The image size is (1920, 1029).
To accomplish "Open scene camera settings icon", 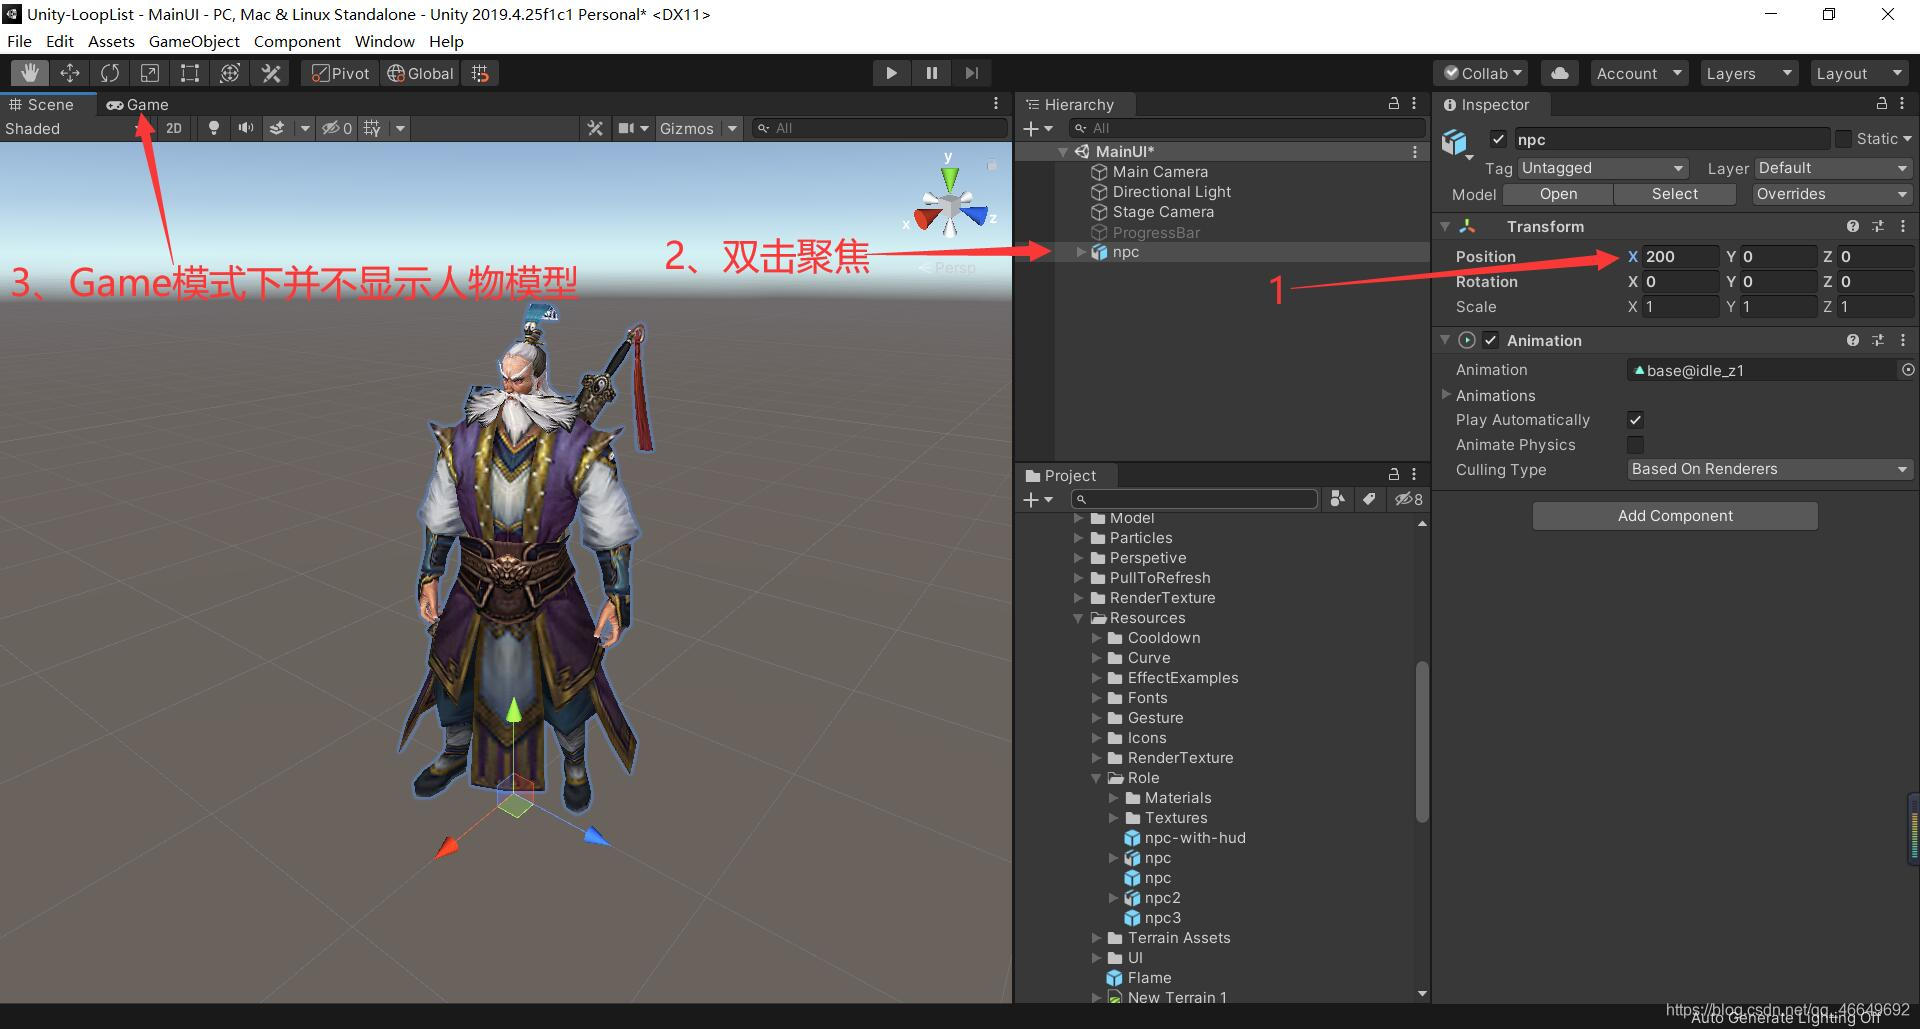I will [626, 128].
